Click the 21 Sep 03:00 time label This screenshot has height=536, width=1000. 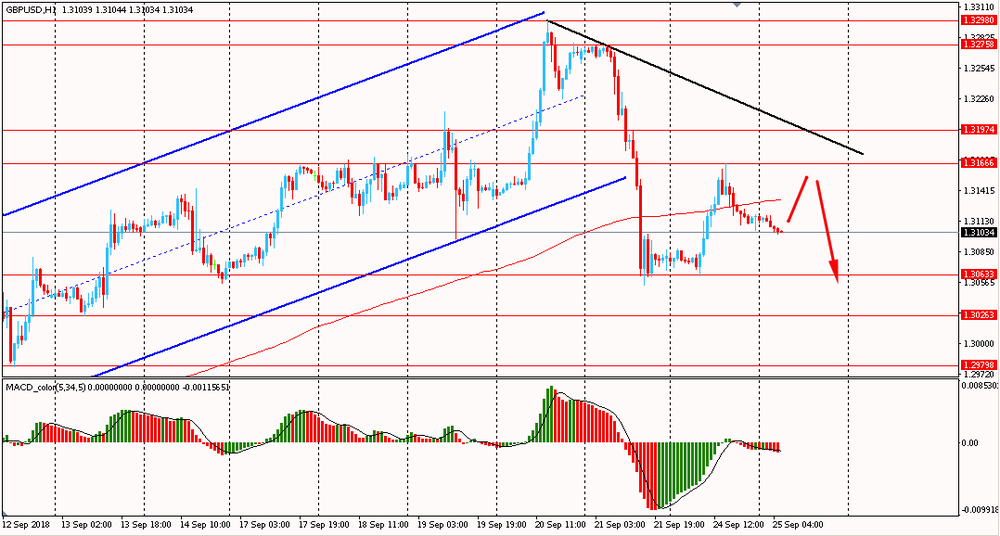[x=620, y=525]
